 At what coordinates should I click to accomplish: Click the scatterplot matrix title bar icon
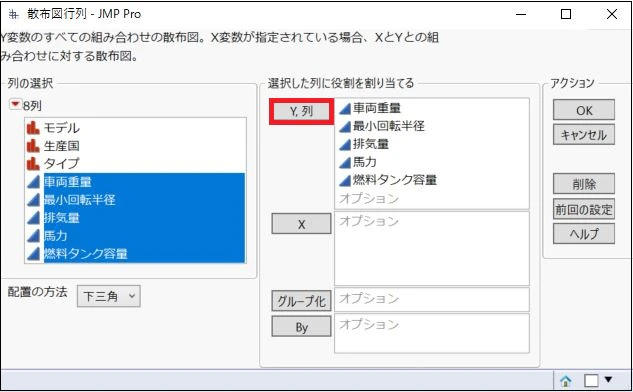[13, 15]
